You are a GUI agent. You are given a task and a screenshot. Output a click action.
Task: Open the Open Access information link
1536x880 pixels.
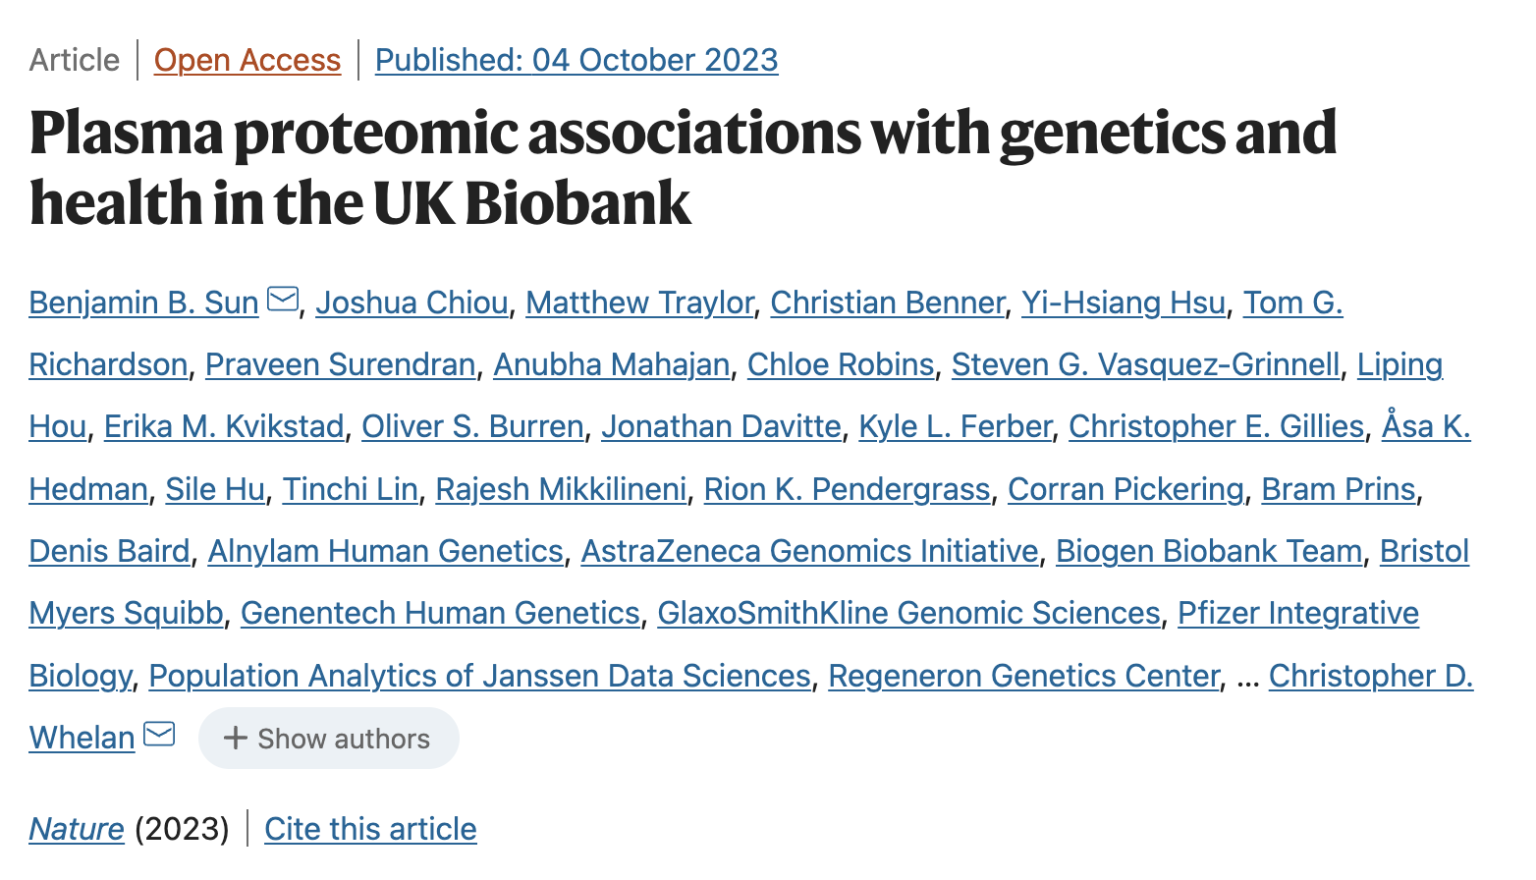[x=246, y=60]
